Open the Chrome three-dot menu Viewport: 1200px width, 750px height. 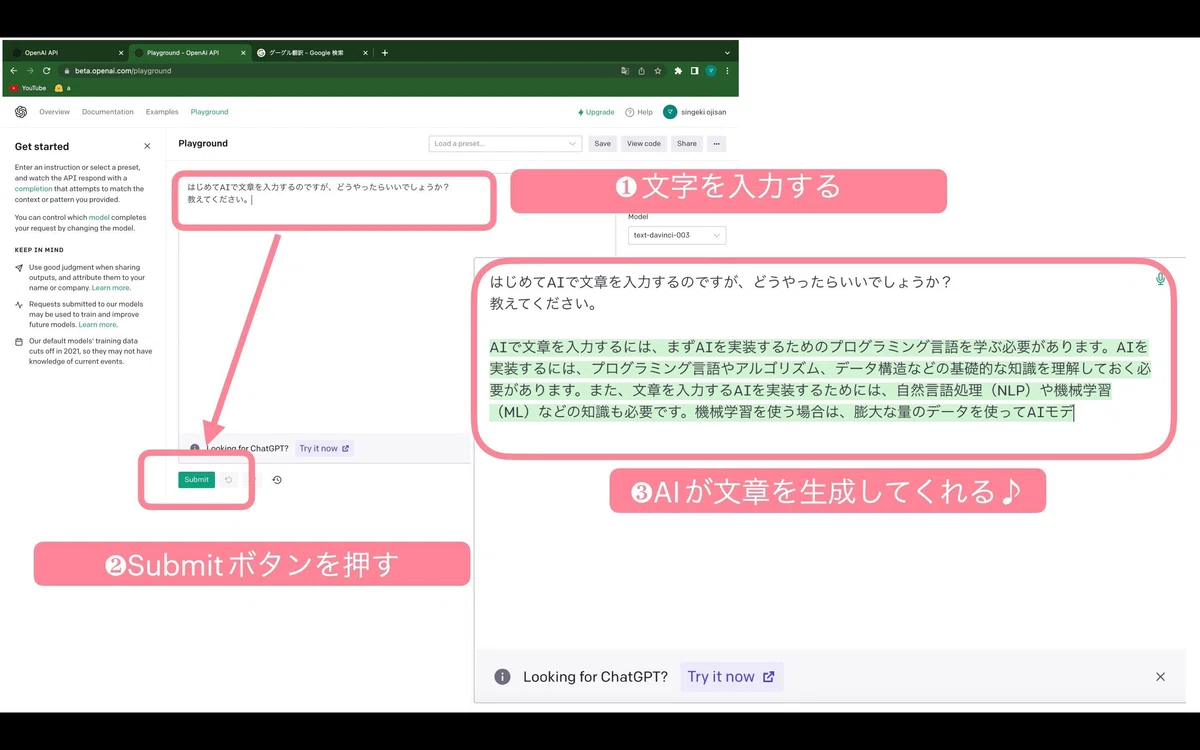pyautogui.click(x=727, y=71)
